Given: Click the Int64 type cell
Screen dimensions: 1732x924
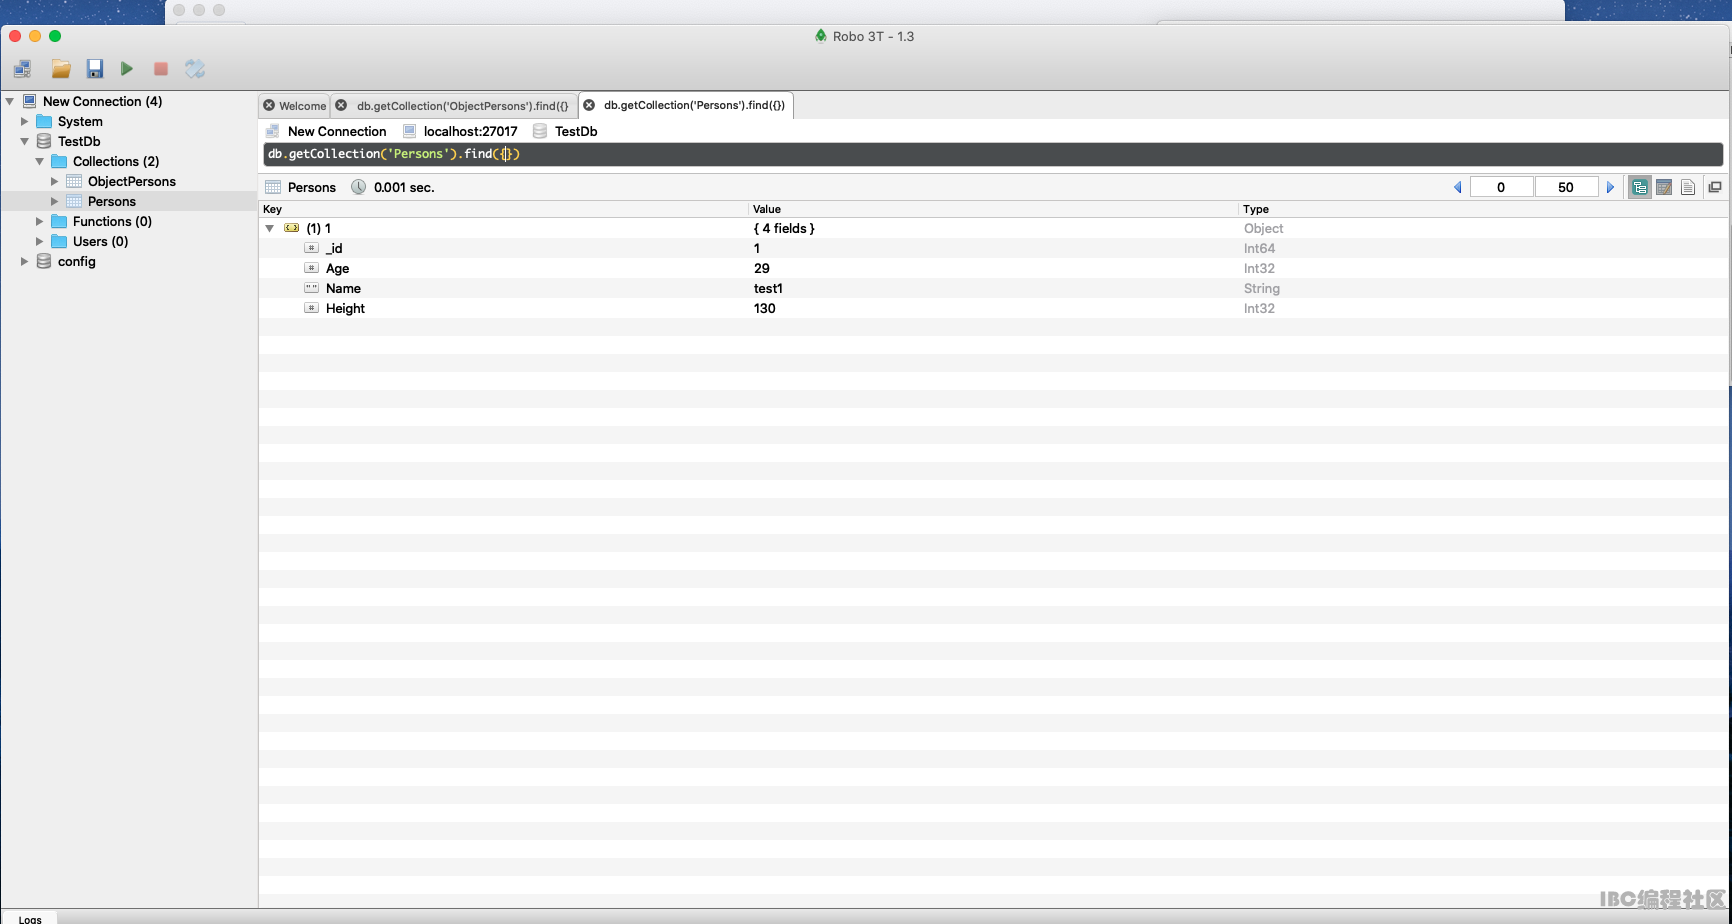Looking at the screenshot, I should [x=1259, y=248].
